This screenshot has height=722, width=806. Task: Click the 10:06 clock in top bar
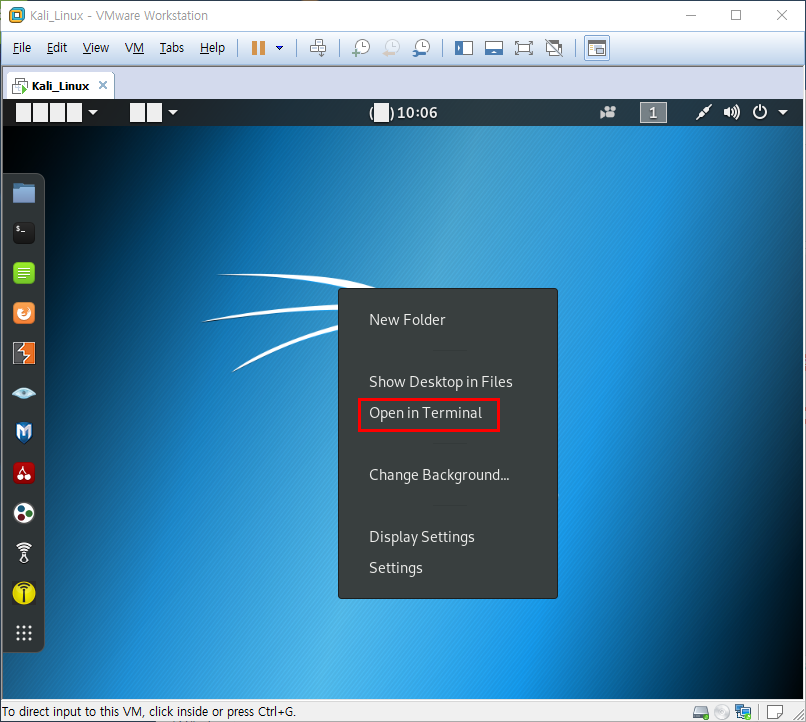(x=403, y=113)
